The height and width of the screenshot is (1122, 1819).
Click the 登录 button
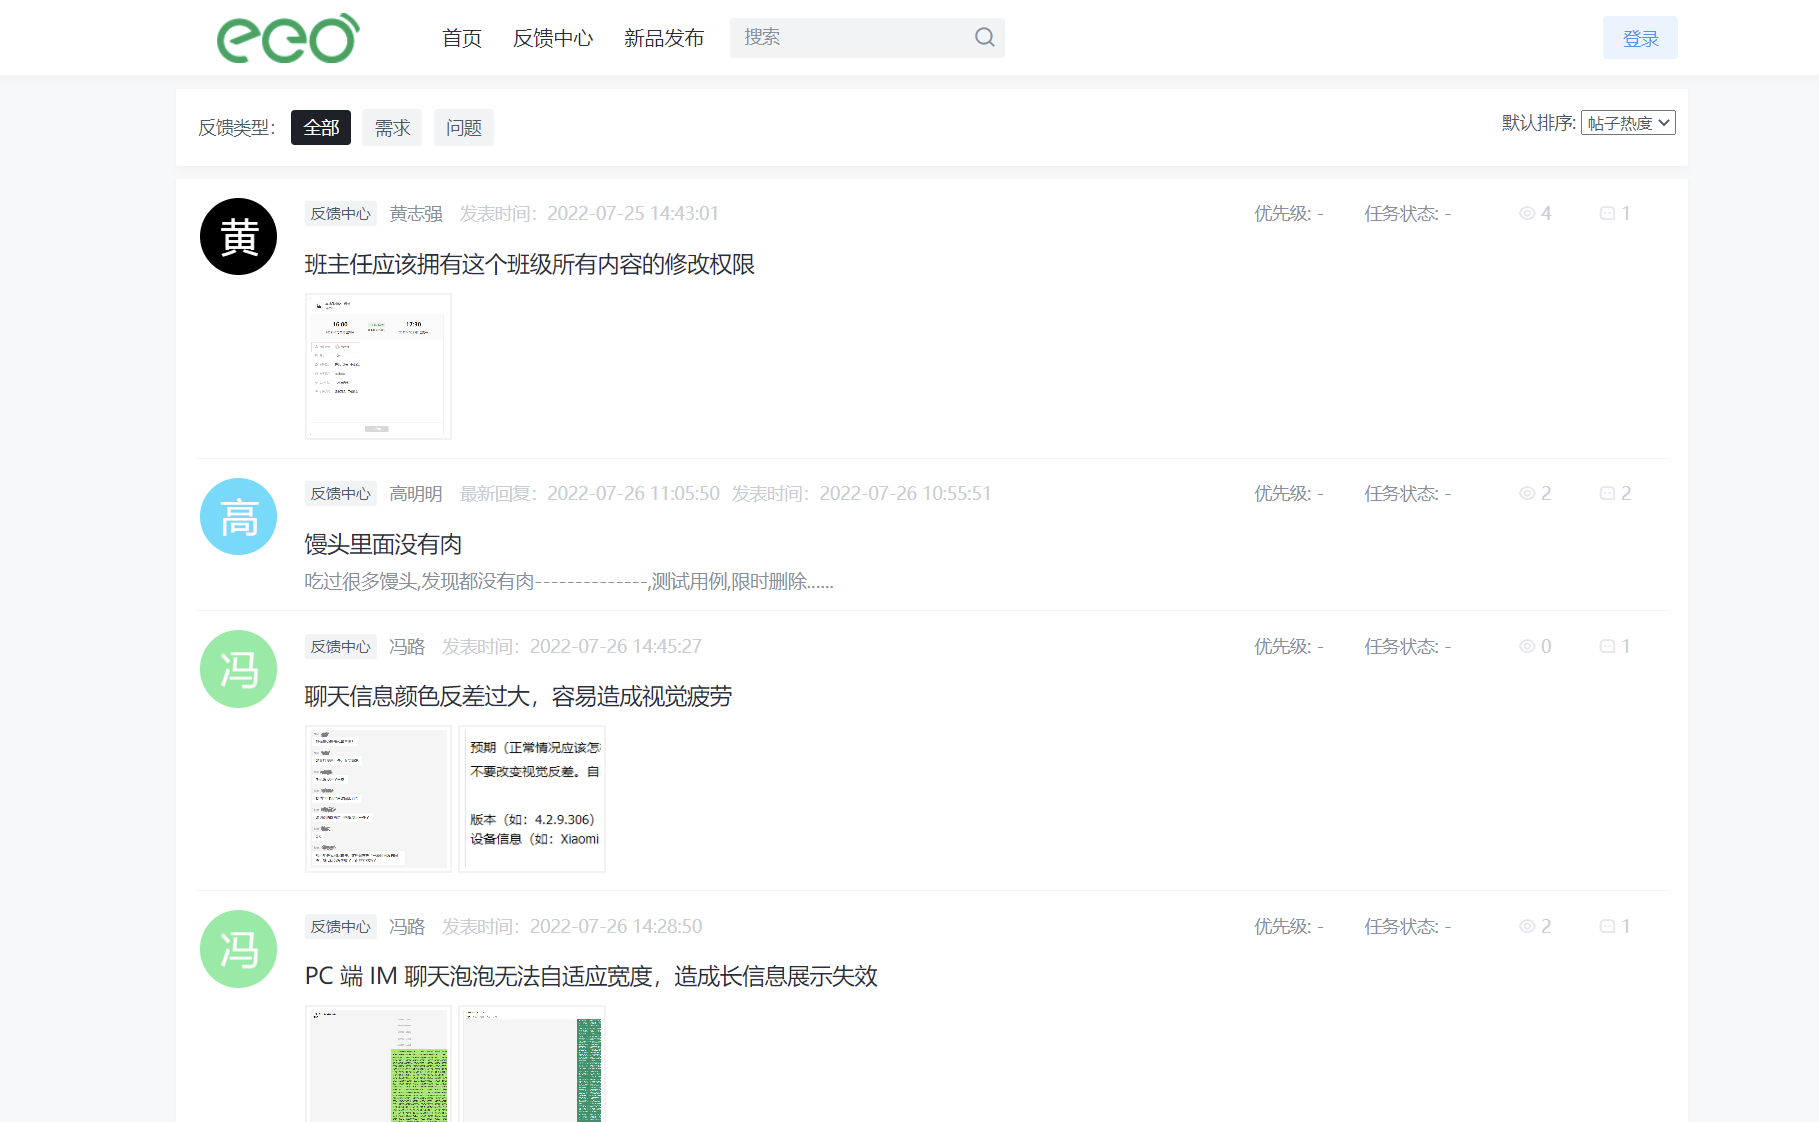(x=1639, y=39)
